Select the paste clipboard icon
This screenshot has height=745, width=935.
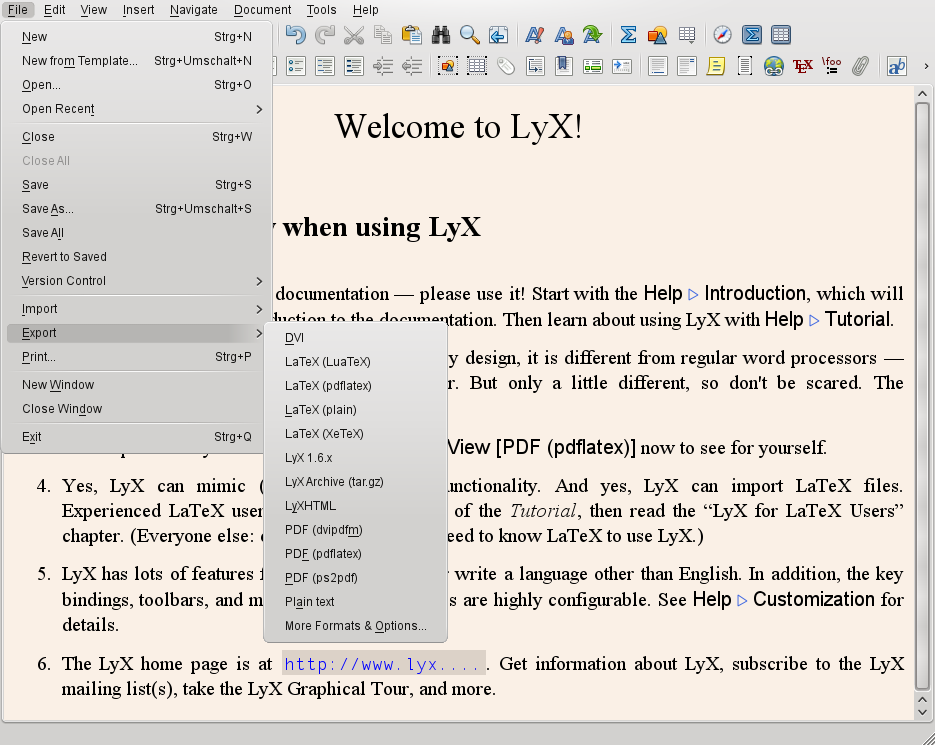pyautogui.click(x=412, y=35)
